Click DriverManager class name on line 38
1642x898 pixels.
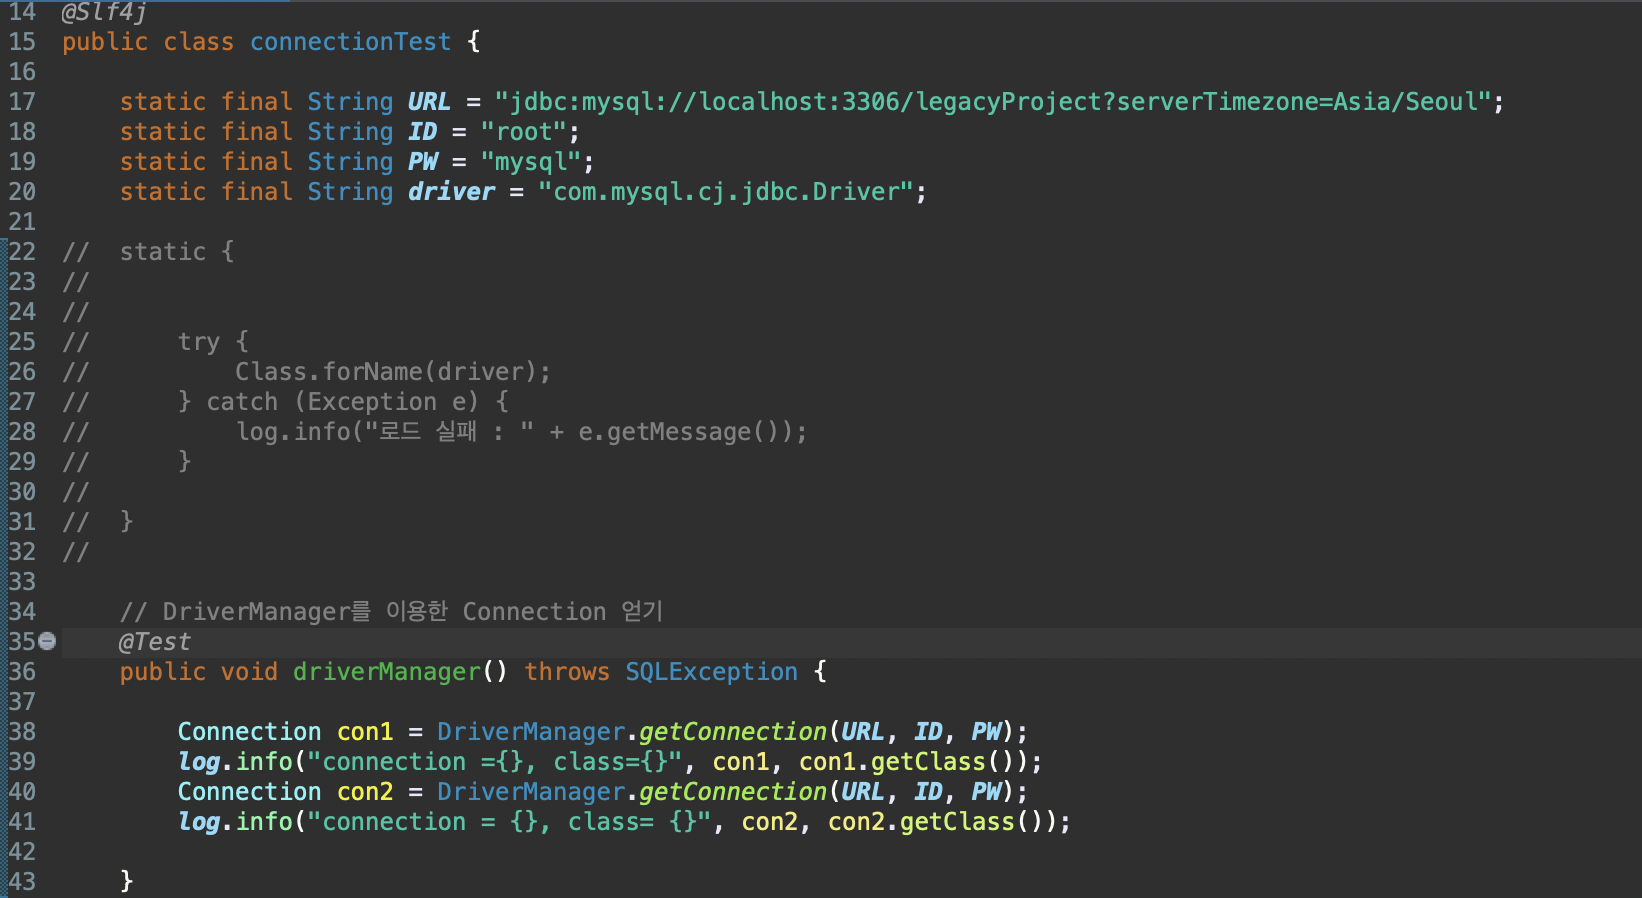coord(531,732)
